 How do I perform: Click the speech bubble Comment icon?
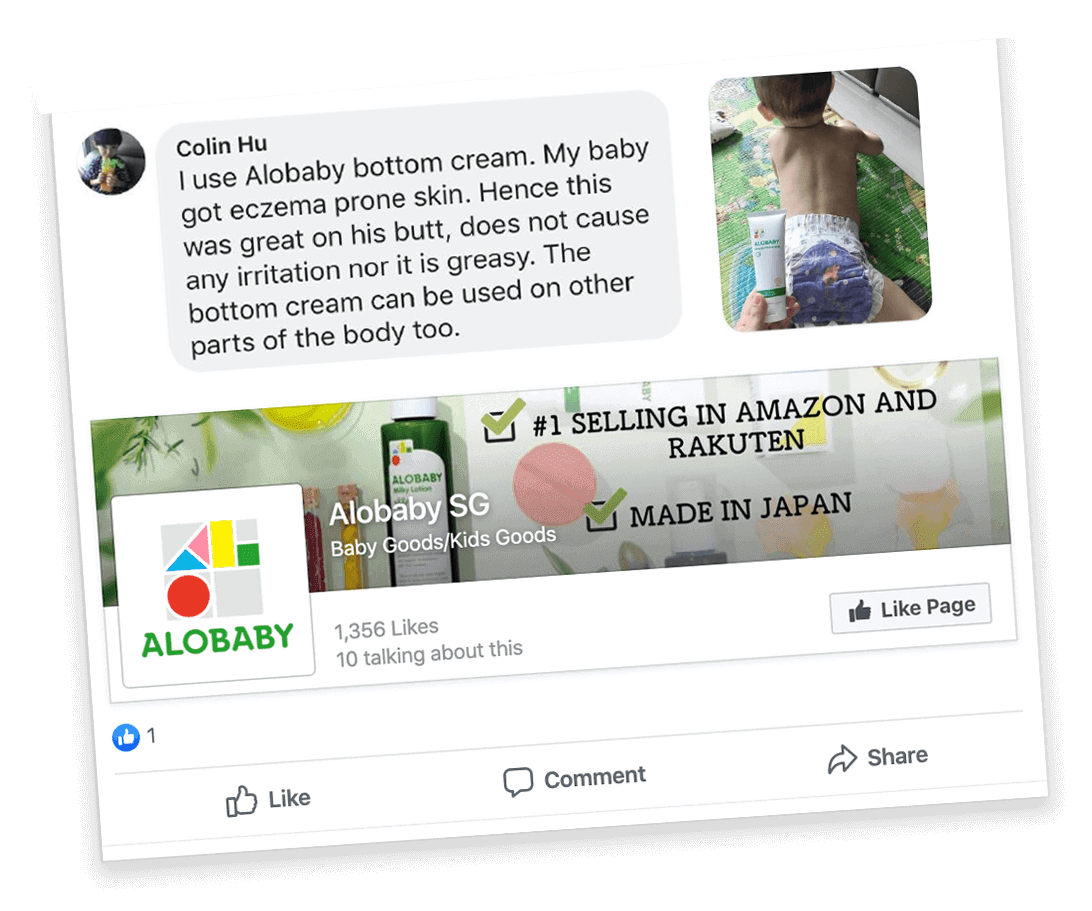518,781
